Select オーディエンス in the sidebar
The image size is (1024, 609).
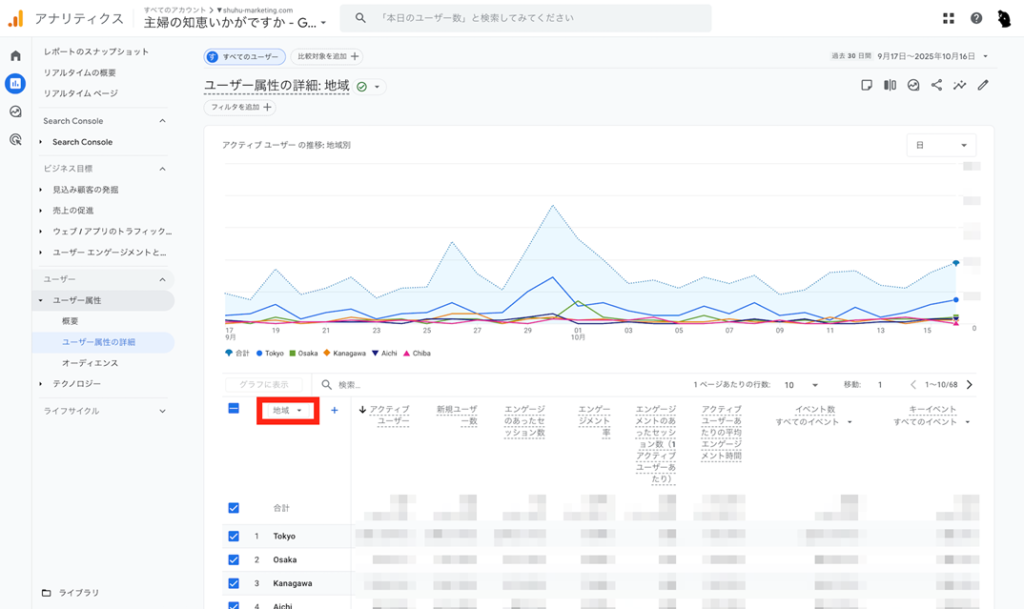point(90,363)
